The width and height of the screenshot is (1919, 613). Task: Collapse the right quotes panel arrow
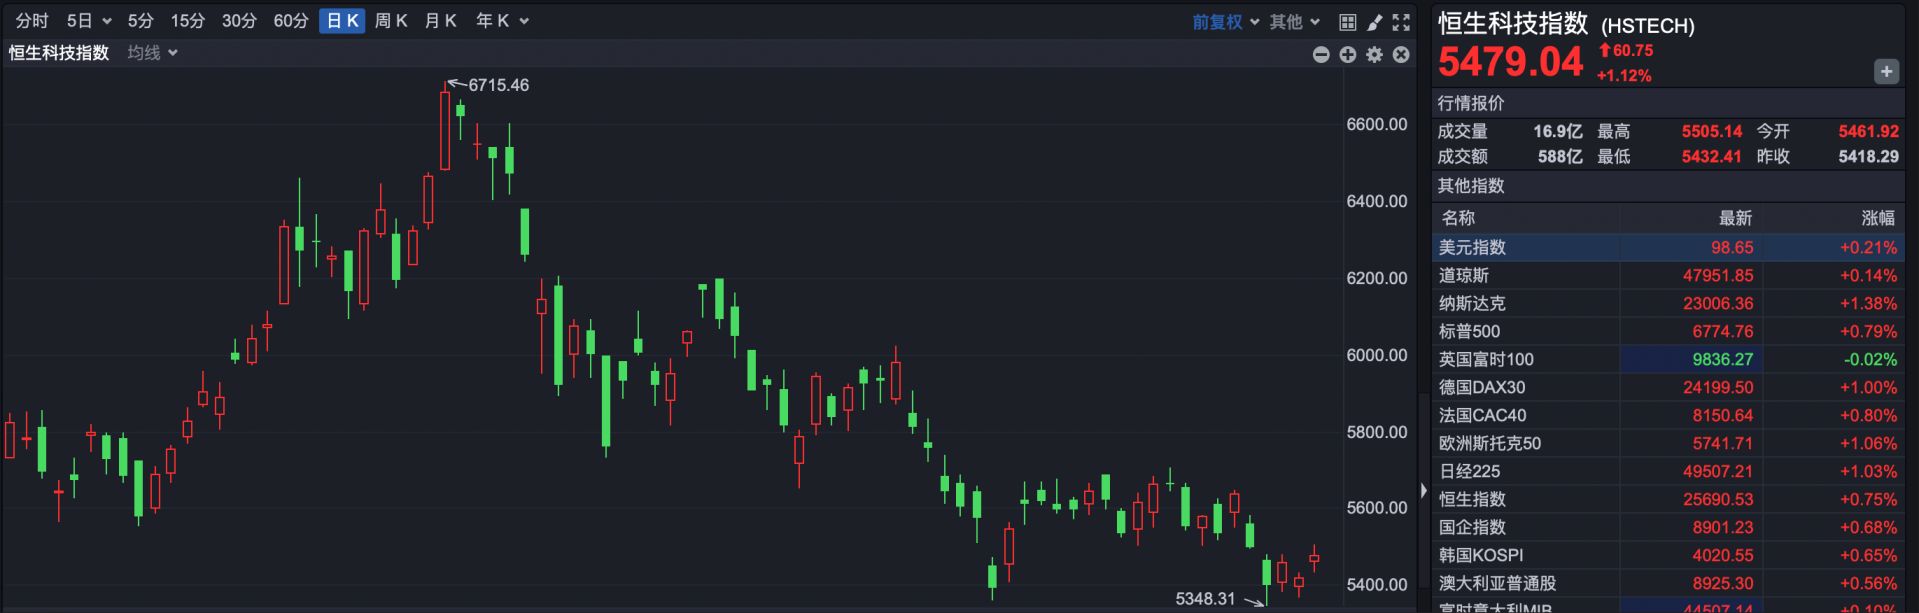1423,490
